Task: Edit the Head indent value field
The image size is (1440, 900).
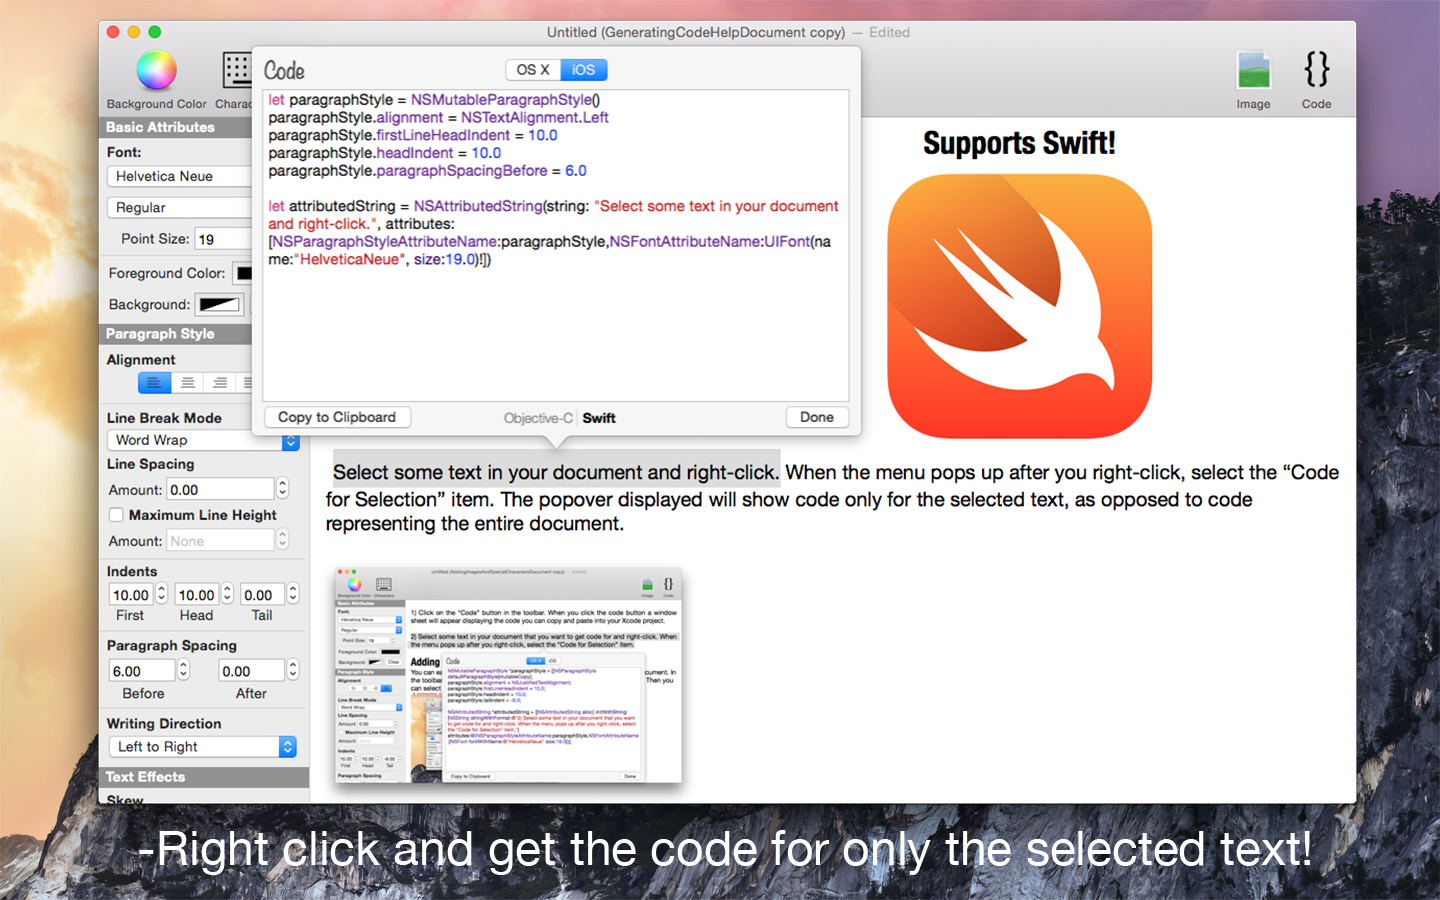Action: 197,595
